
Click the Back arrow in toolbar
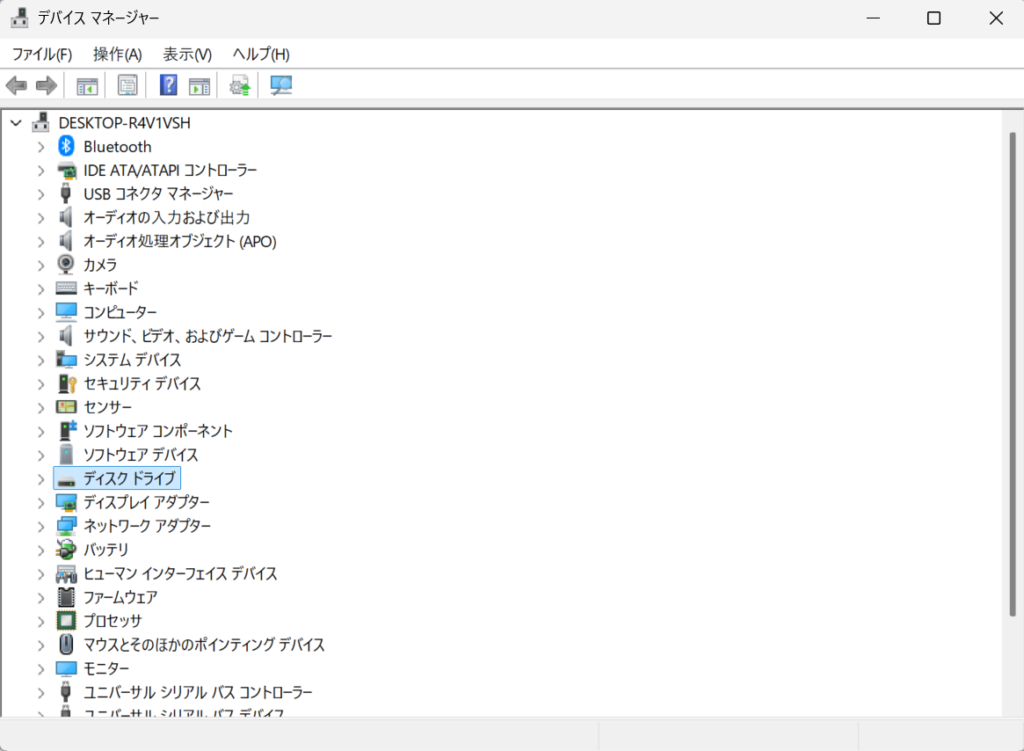click(x=16, y=86)
